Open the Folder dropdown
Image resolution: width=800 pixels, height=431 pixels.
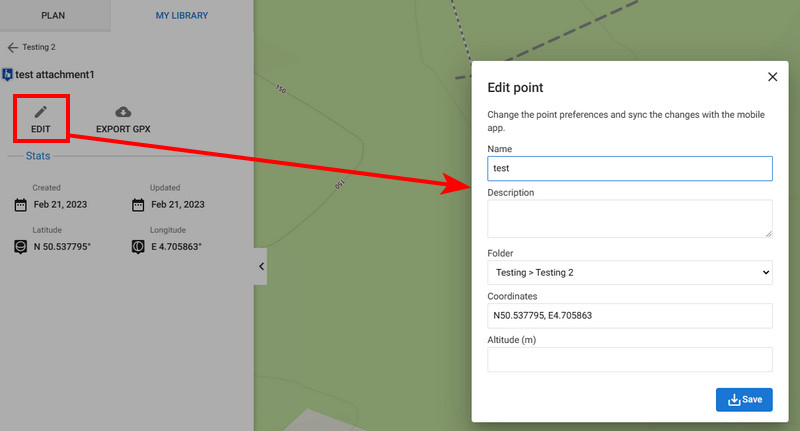pyautogui.click(x=629, y=272)
